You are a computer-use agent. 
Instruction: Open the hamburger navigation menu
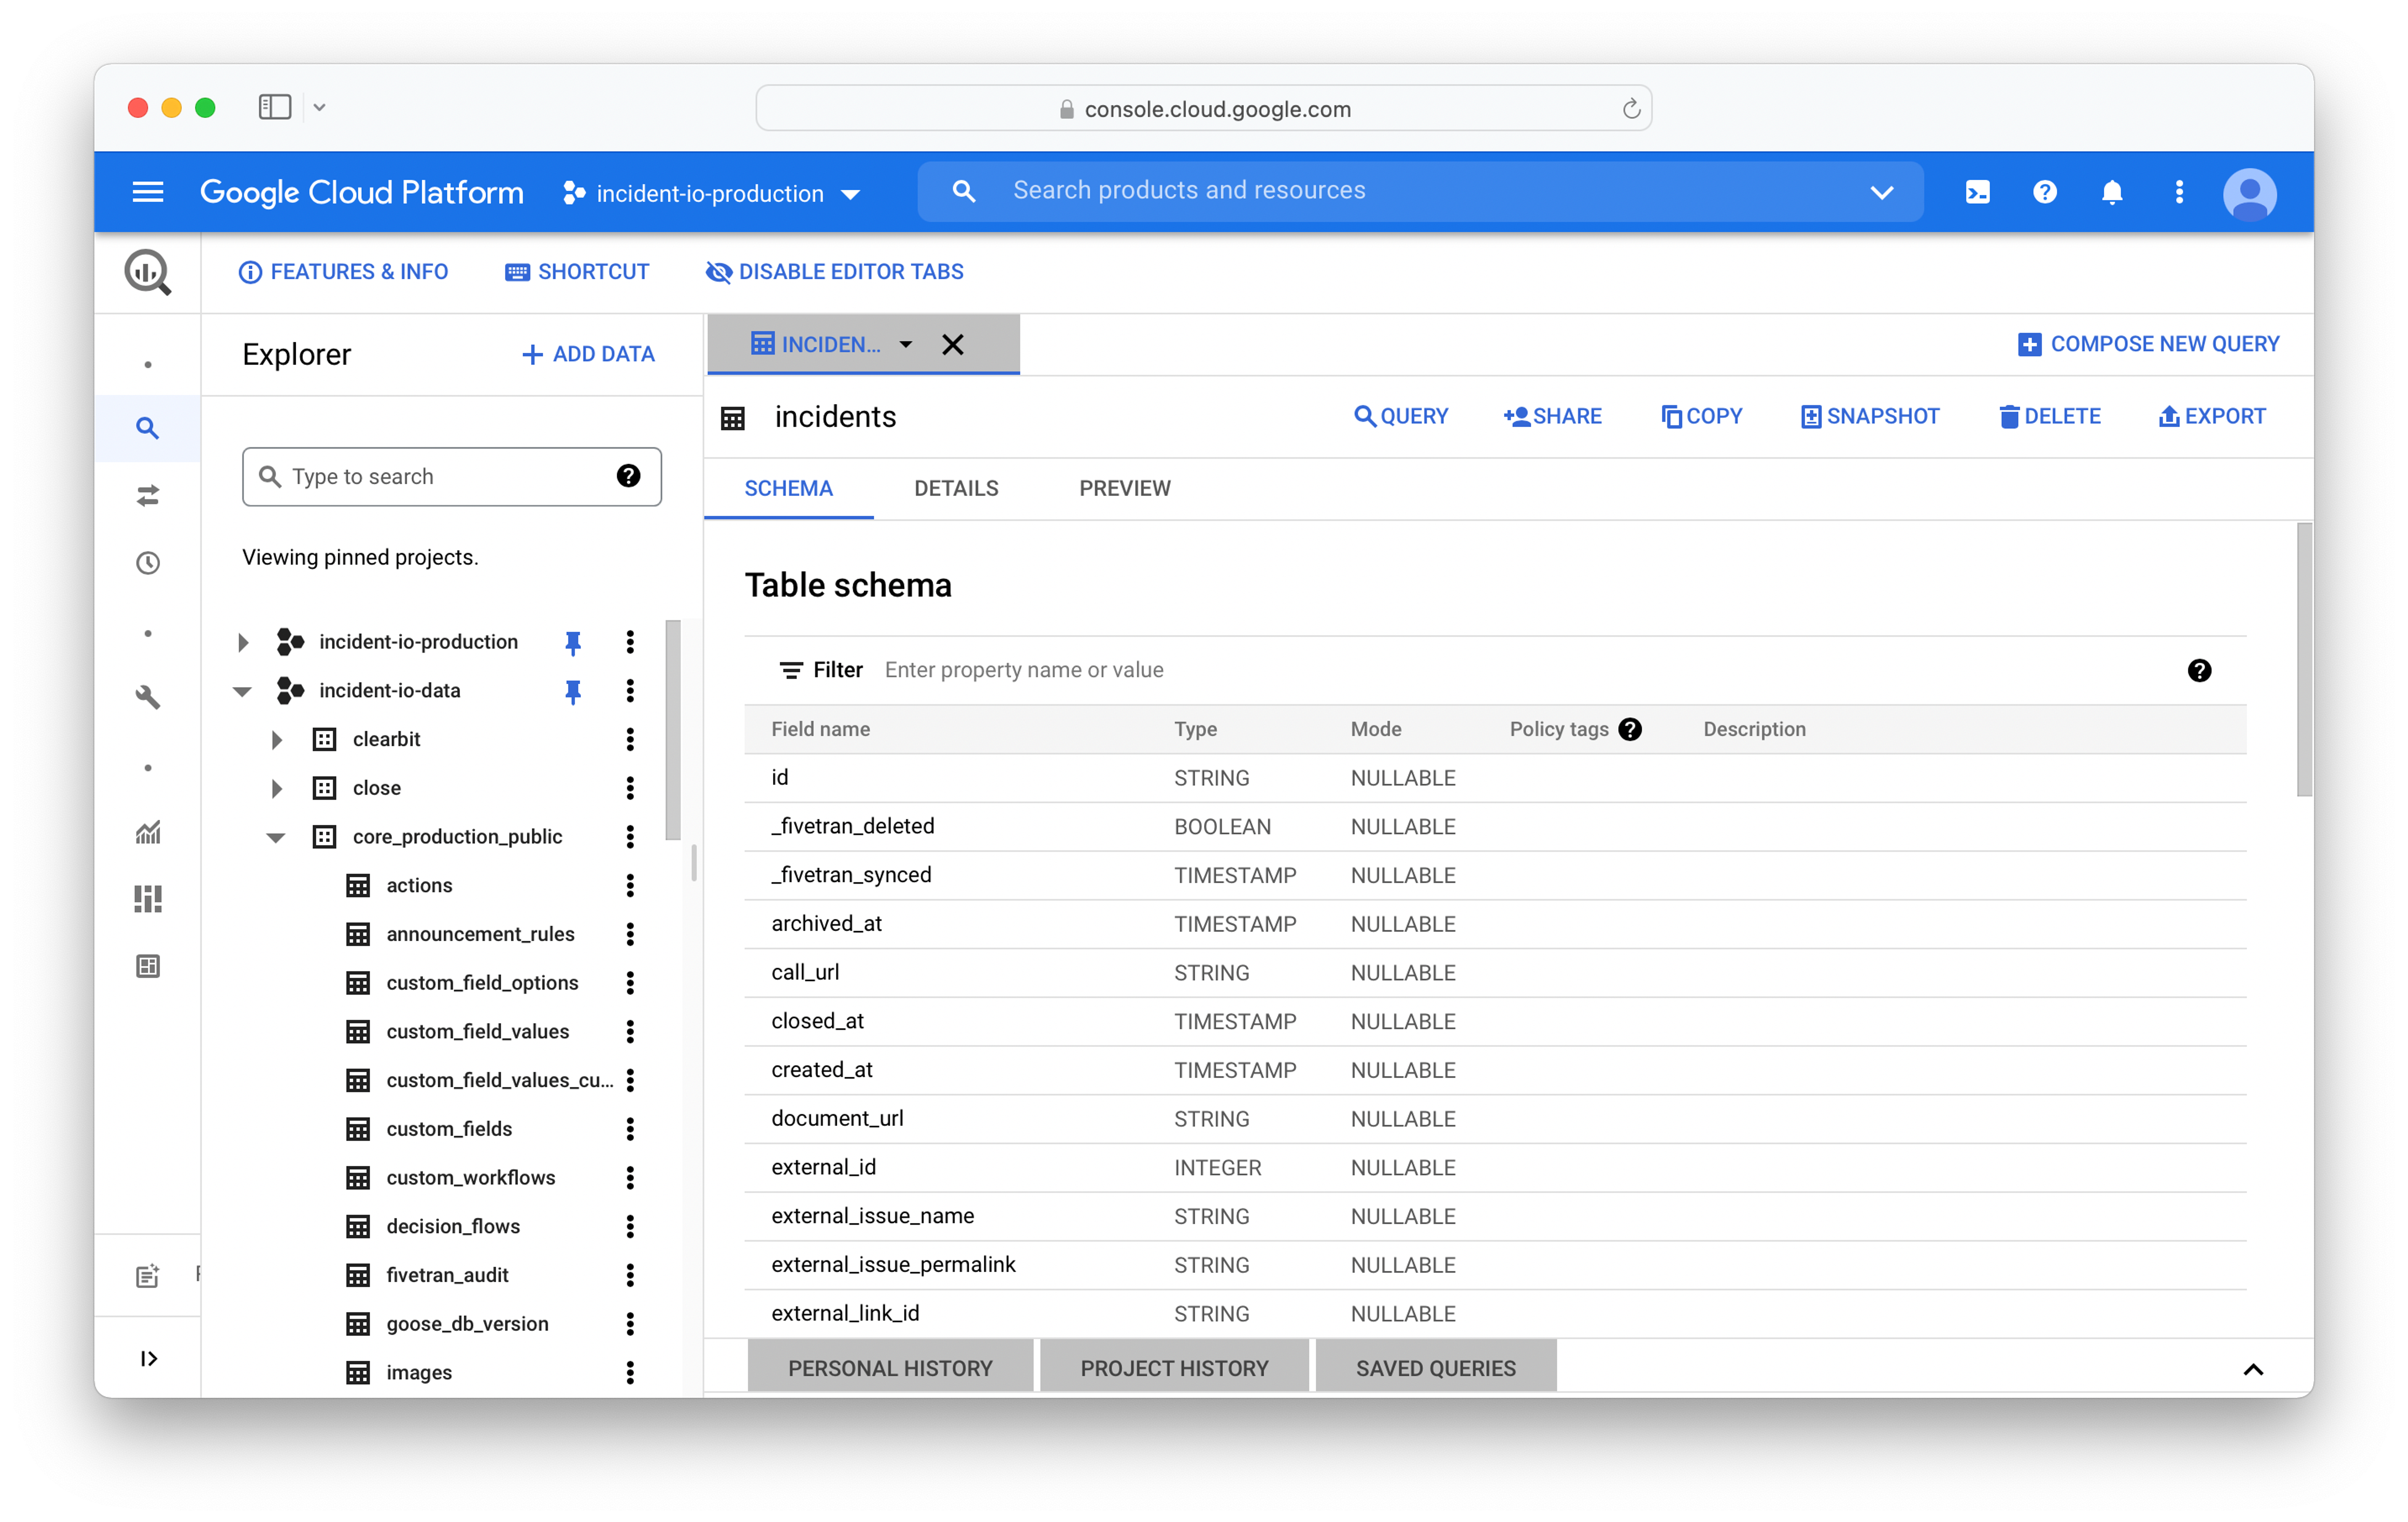click(148, 191)
